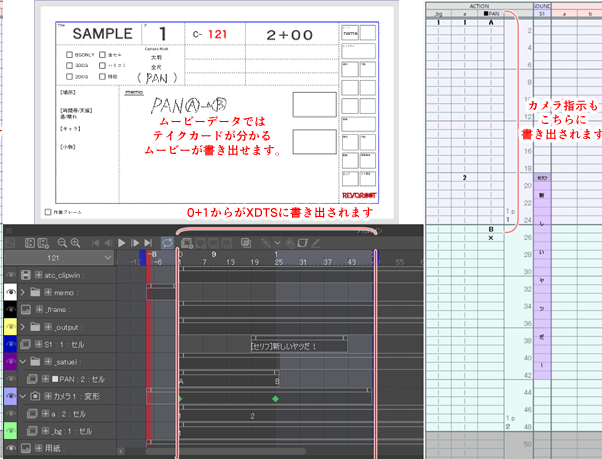Select the first green camera keyframe
602x459 pixels.
pos(180,399)
